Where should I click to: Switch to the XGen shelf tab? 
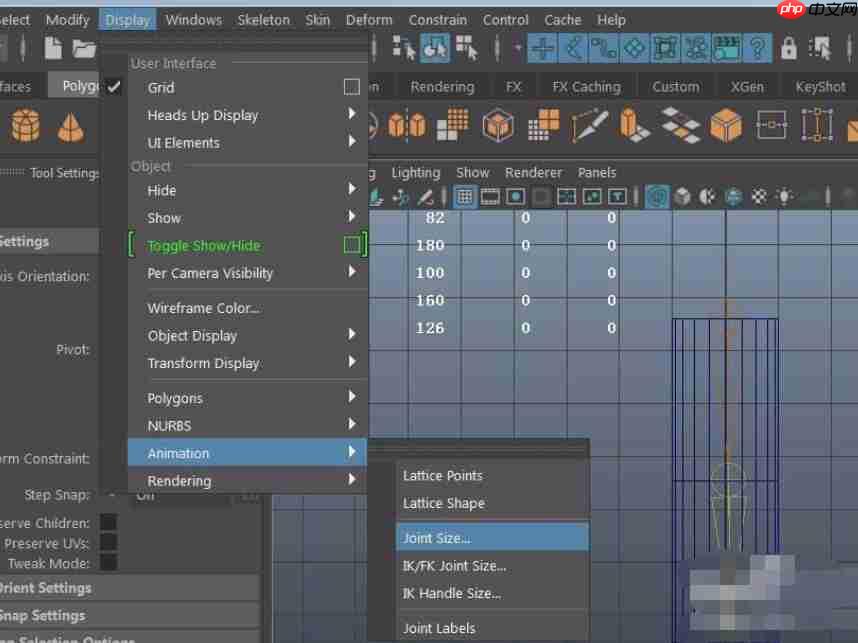[746, 87]
